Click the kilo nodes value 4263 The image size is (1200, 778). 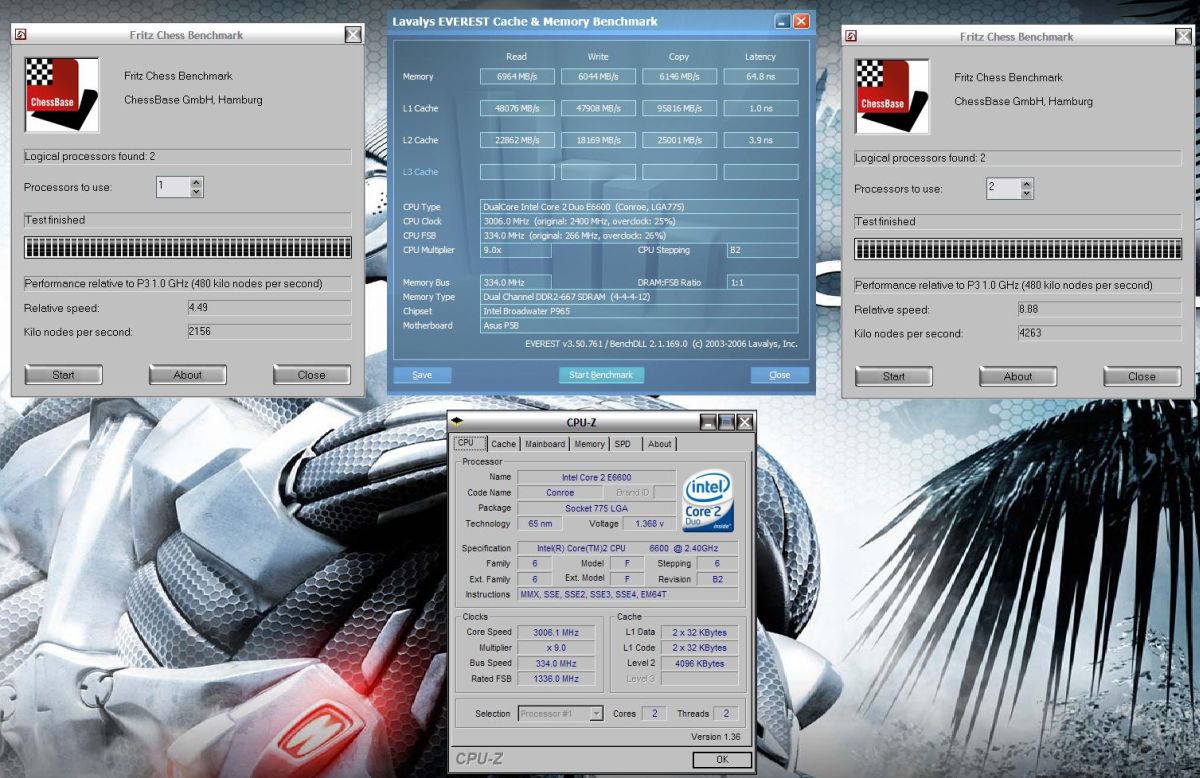coord(1099,334)
